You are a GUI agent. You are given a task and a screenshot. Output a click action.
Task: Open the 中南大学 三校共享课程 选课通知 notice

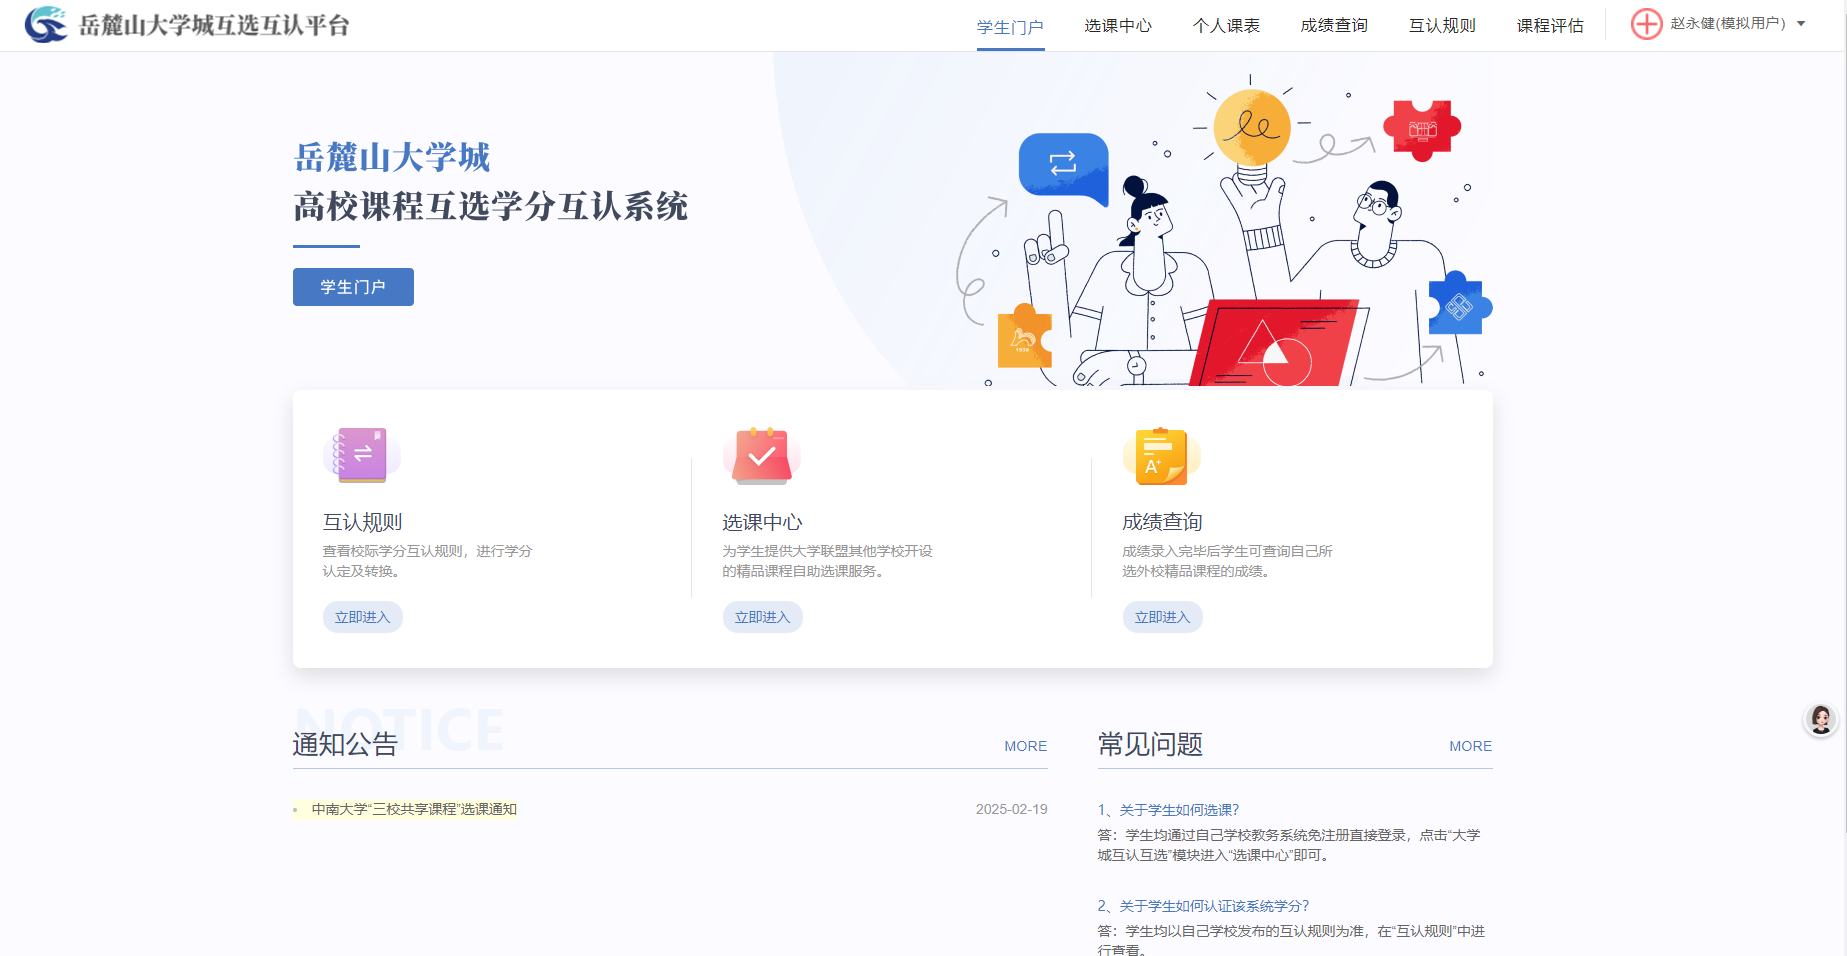click(414, 809)
